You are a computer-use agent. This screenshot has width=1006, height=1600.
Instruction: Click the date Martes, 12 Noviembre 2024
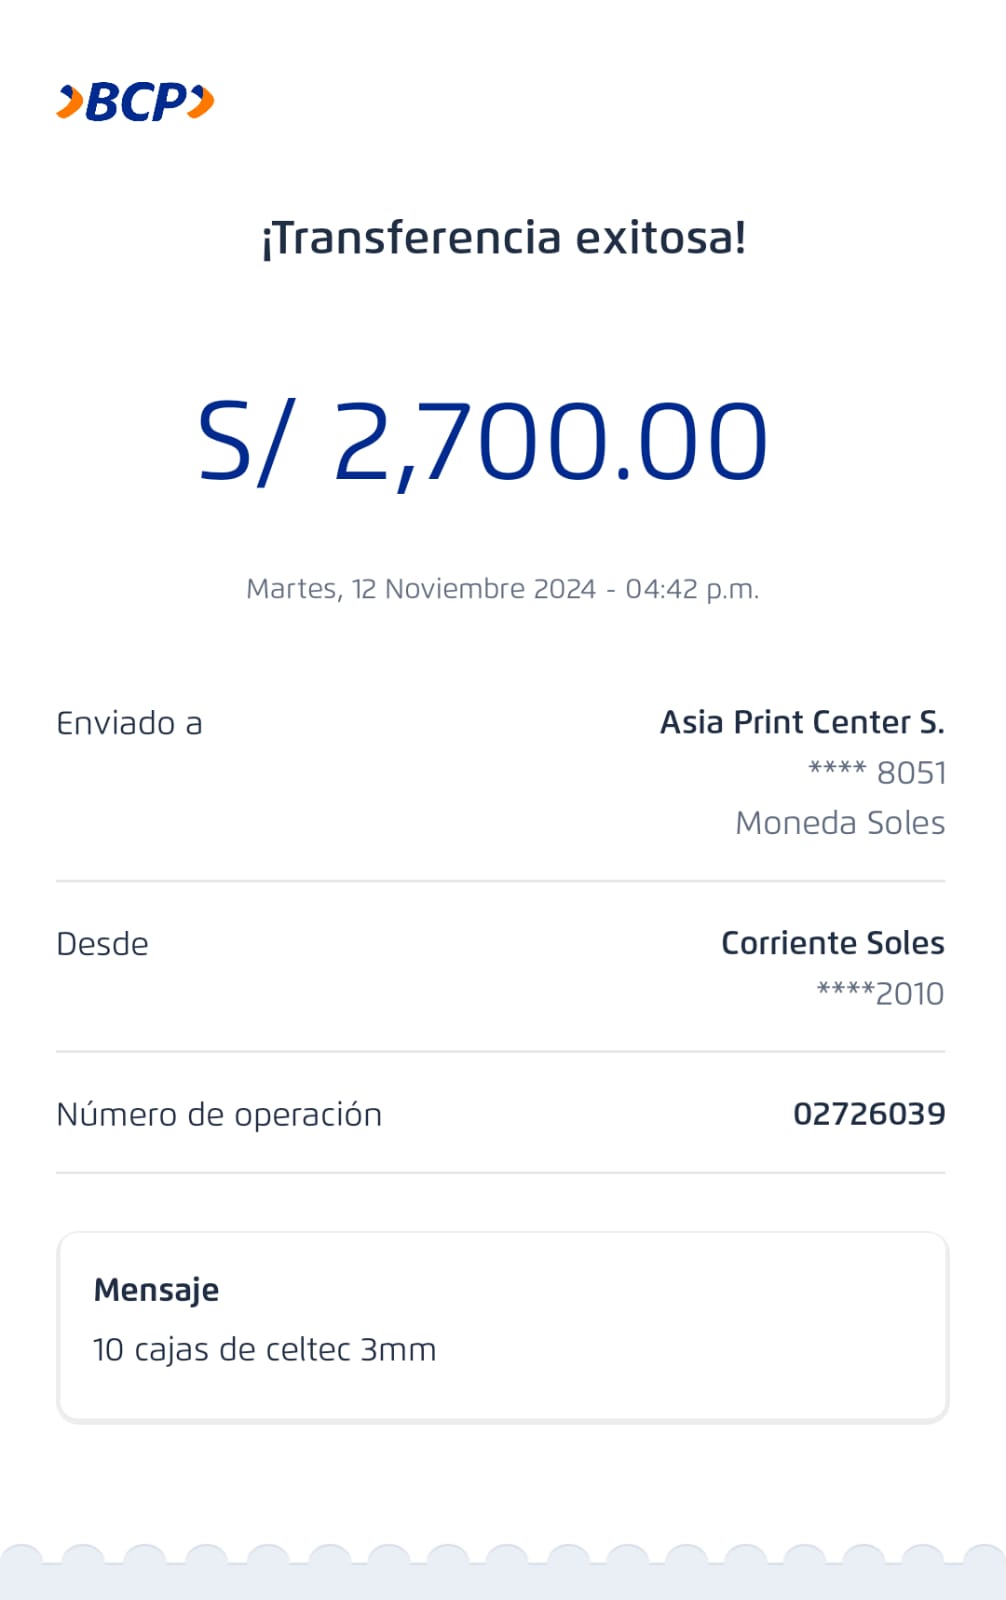[421, 589]
